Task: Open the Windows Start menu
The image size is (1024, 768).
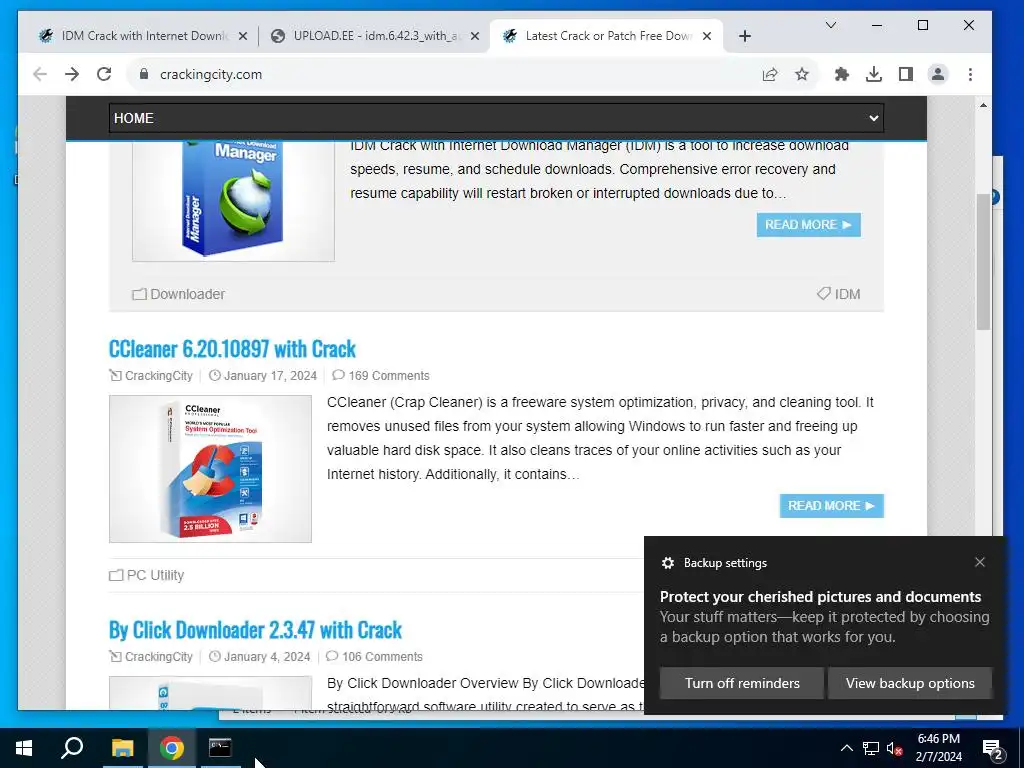Action: coord(24,748)
